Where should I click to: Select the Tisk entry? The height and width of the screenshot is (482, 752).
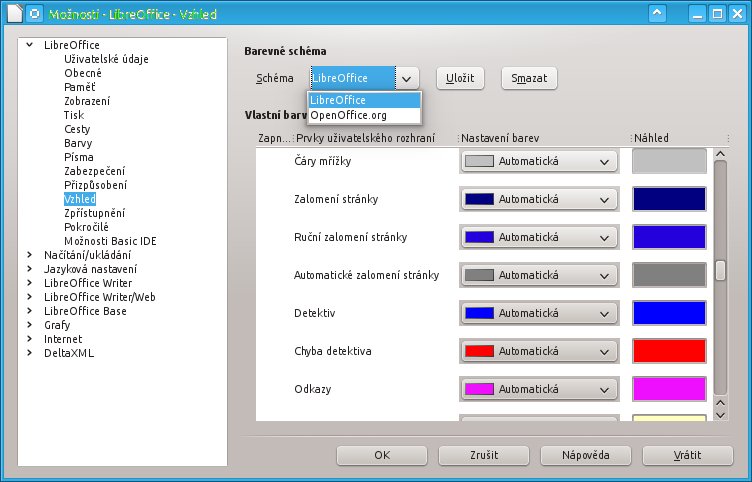click(x=74, y=115)
